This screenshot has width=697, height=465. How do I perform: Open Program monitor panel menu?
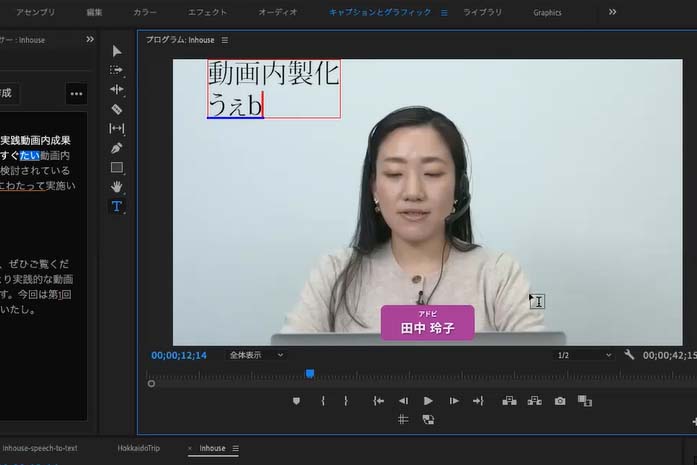coord(225,40)
